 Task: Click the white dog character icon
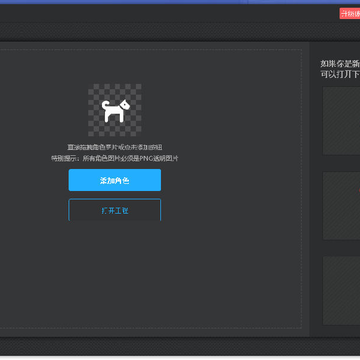[115, 111]
